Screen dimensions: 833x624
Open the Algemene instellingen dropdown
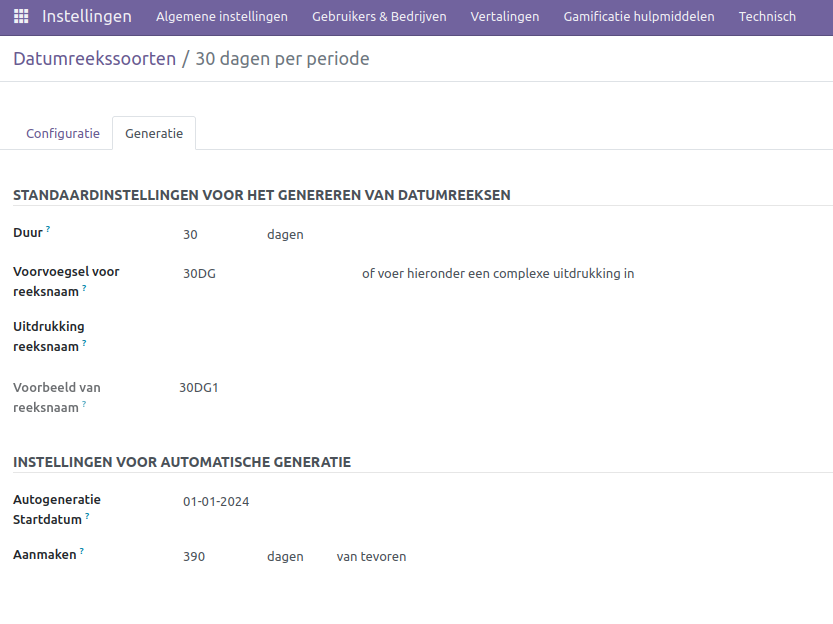click(221, 16)
